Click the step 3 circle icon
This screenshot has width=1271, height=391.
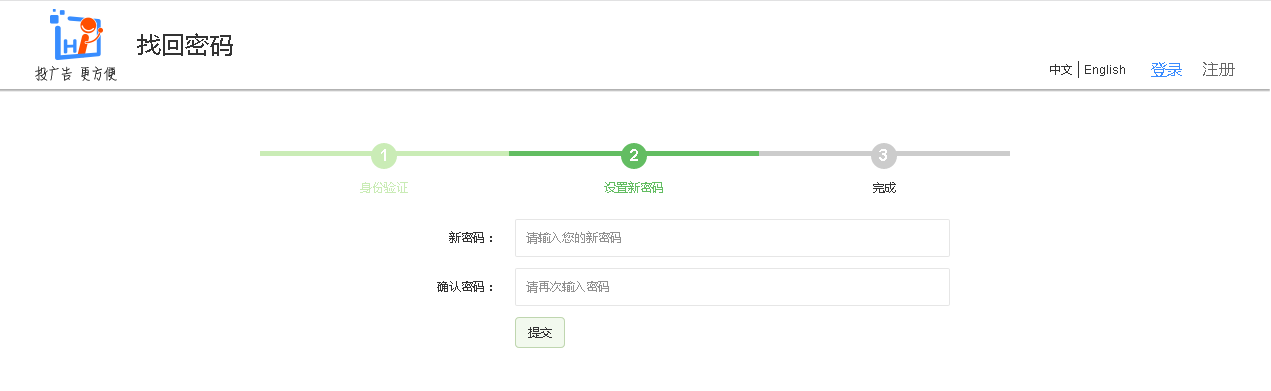click(883, 155)
